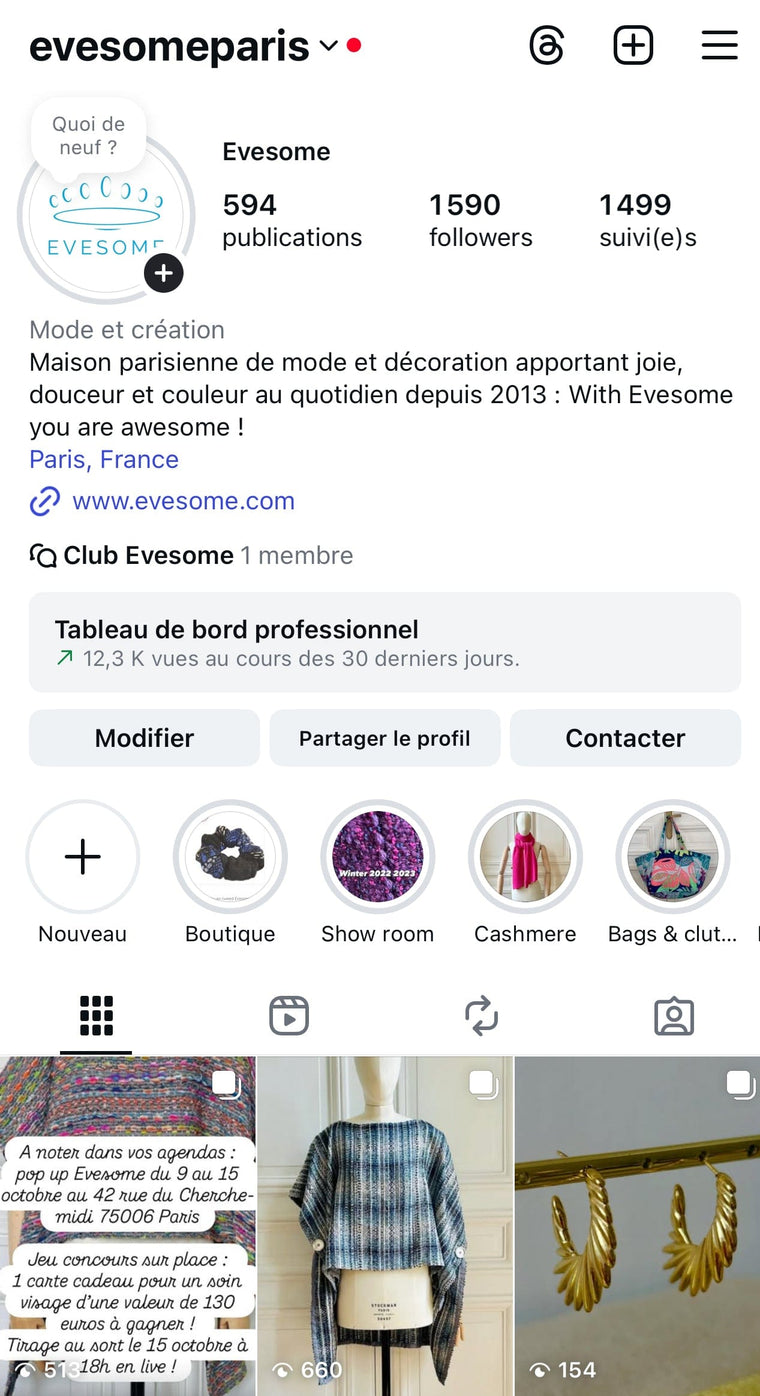Viewport: 760px width, 1396px height.
Task: Tap Partager le profil
Action: (384, 738)
